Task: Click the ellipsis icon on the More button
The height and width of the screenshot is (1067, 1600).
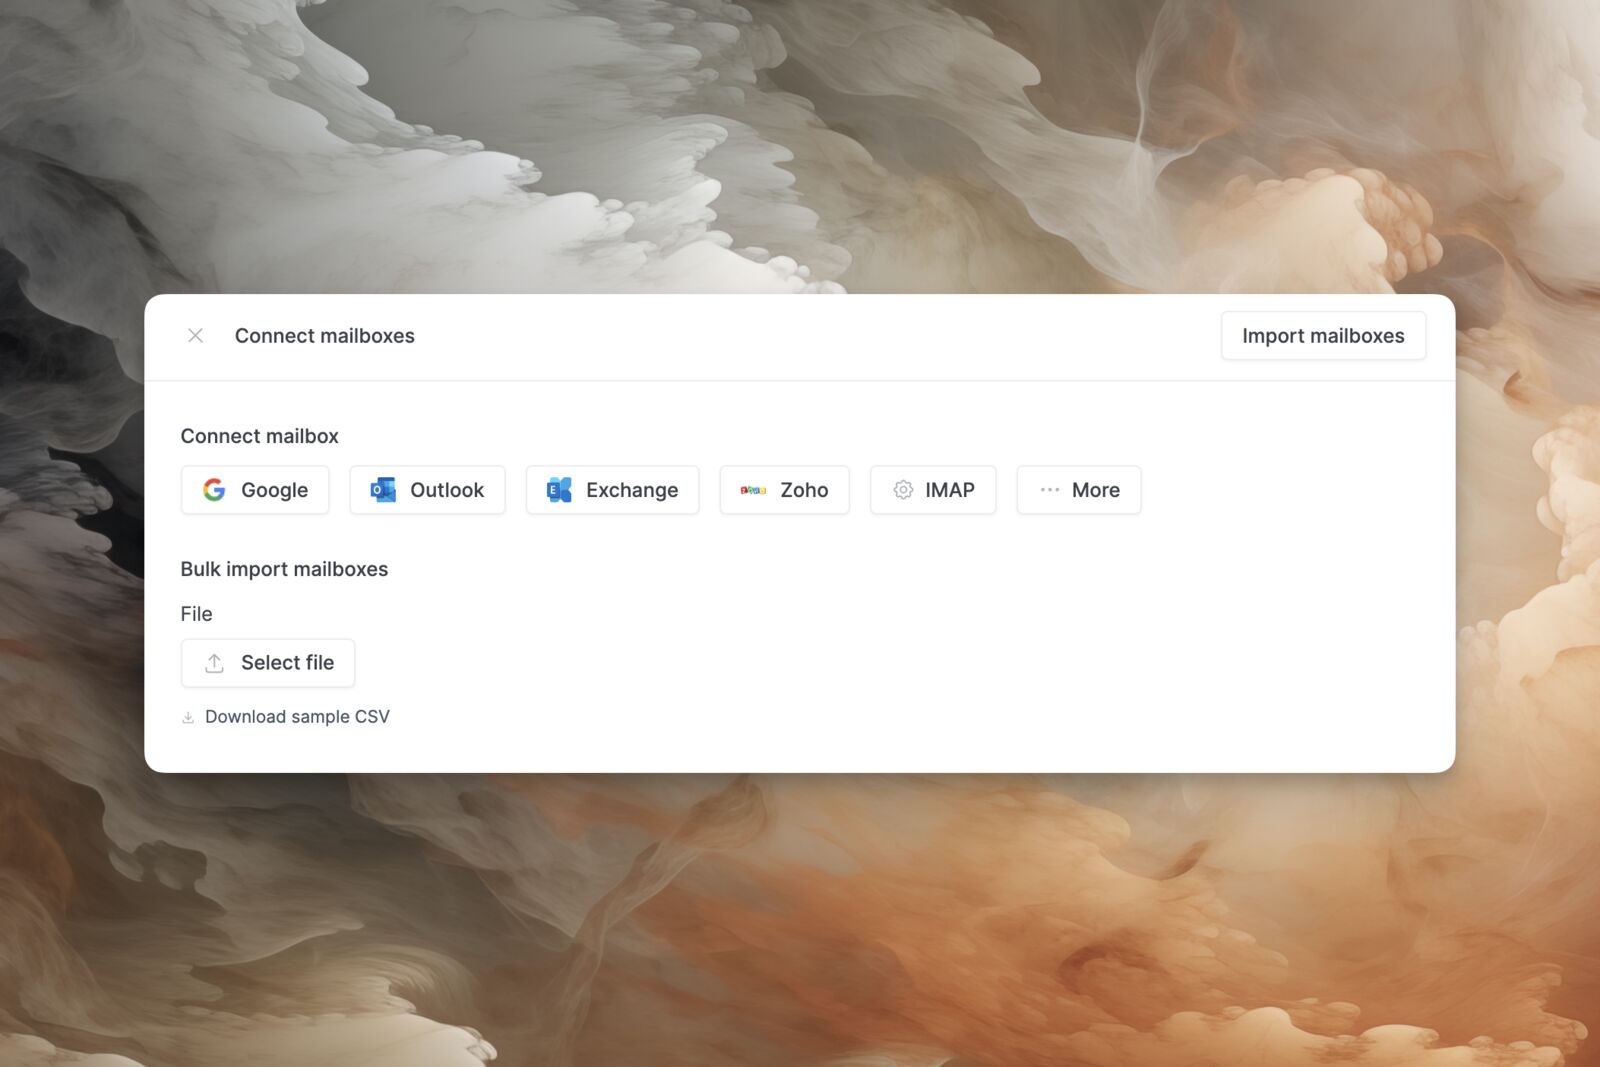Action: tap(1049, 490)
